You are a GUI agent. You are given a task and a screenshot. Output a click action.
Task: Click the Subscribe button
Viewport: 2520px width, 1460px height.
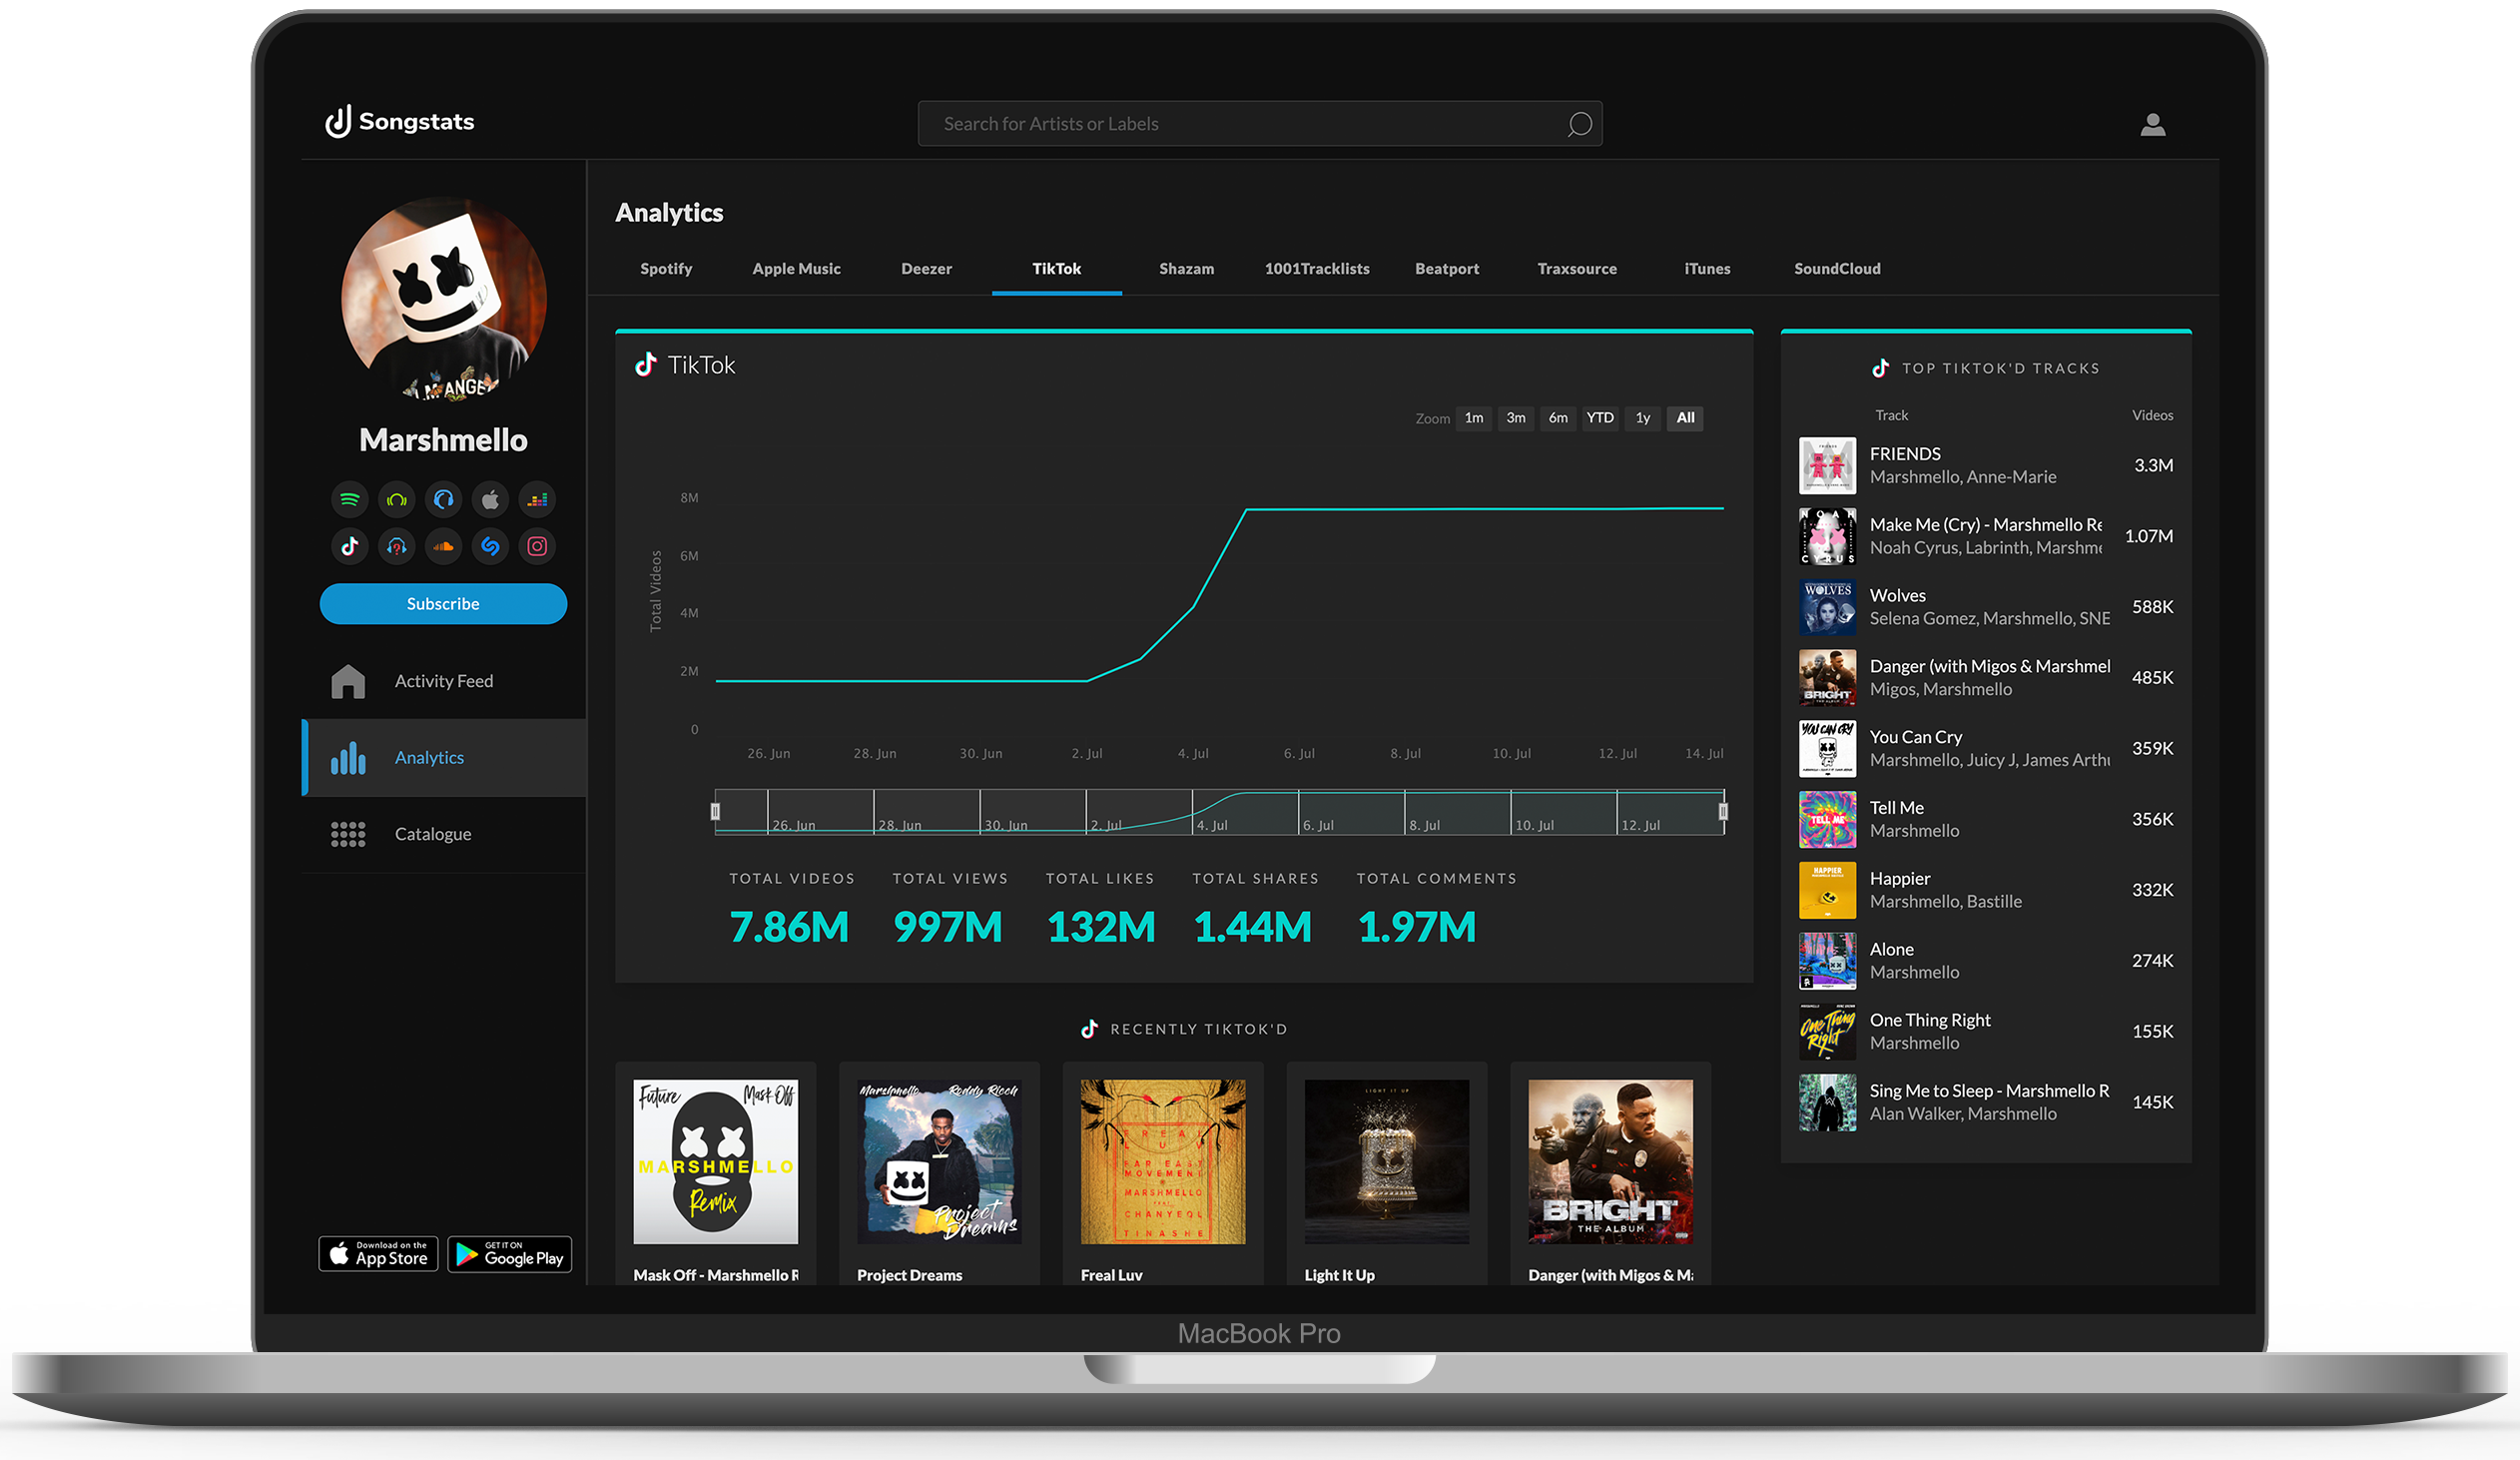tap(443, 604)
